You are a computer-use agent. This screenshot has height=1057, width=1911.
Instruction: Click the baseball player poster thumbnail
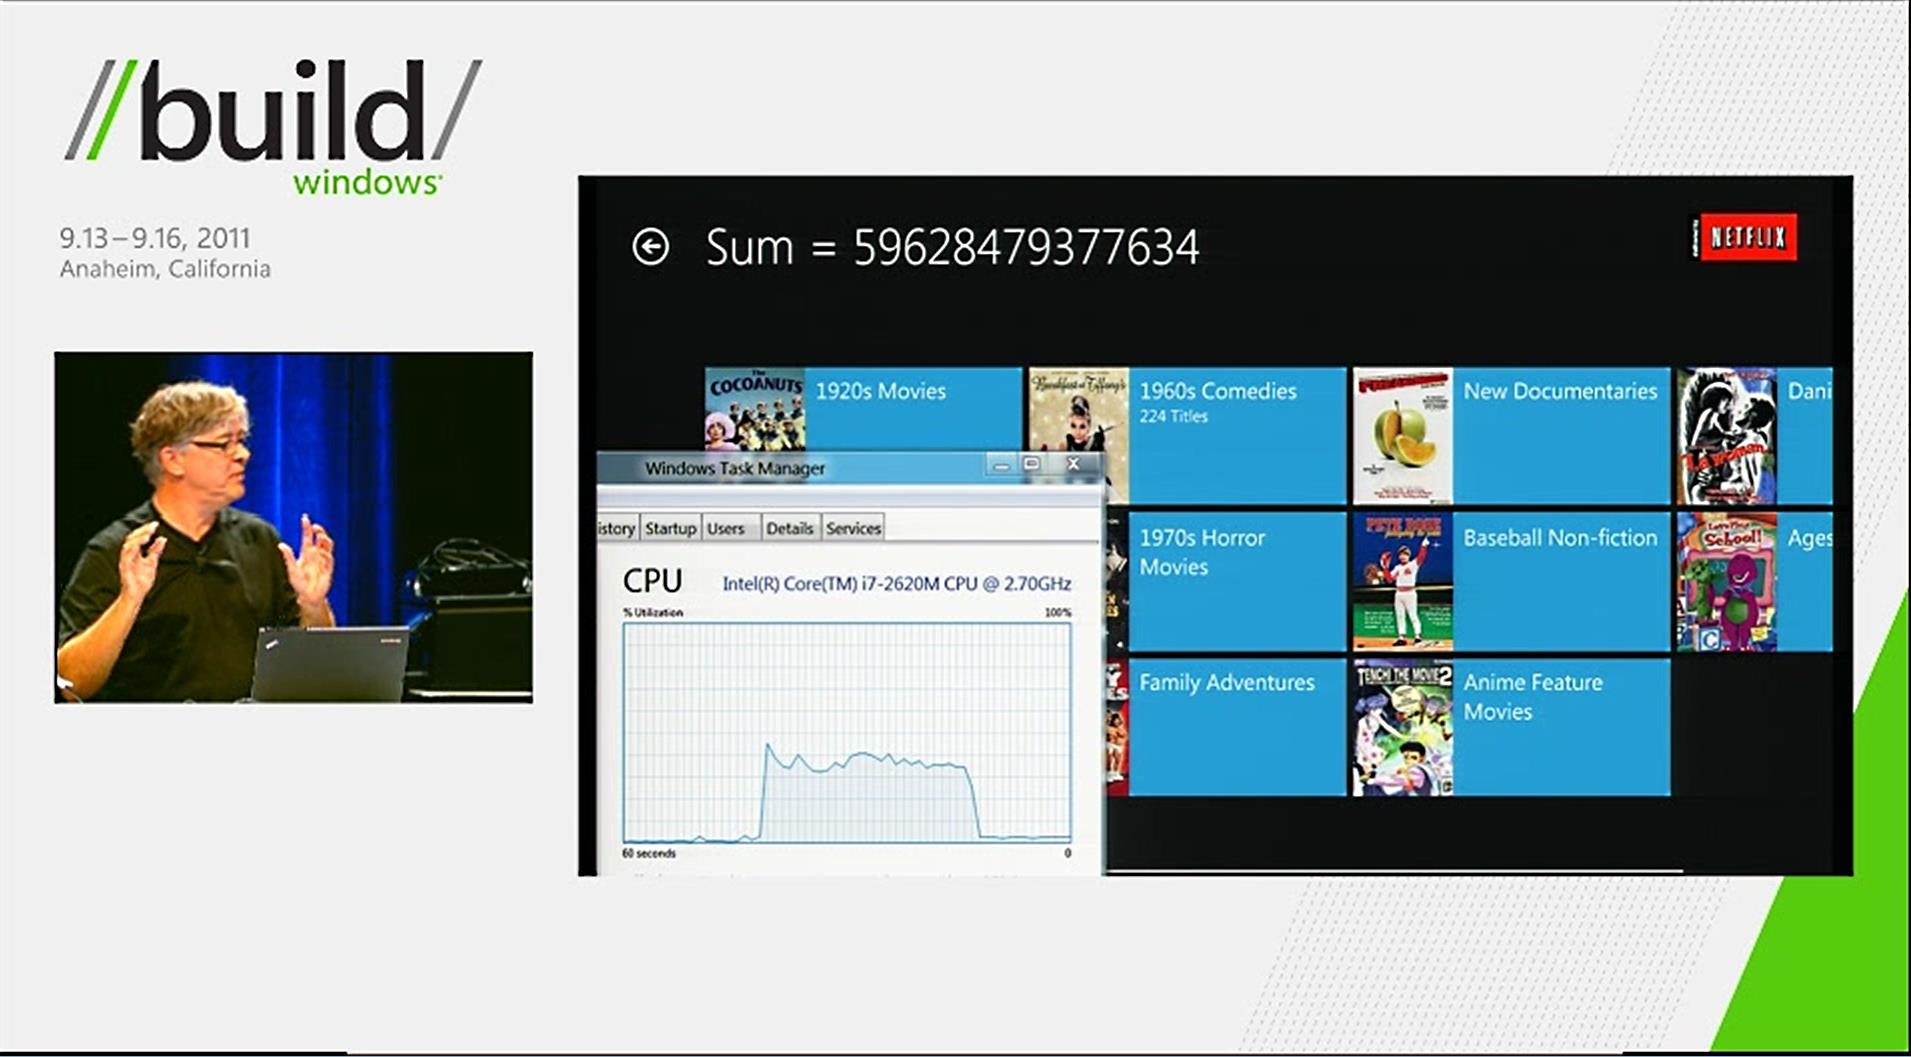click(1403, 581)
